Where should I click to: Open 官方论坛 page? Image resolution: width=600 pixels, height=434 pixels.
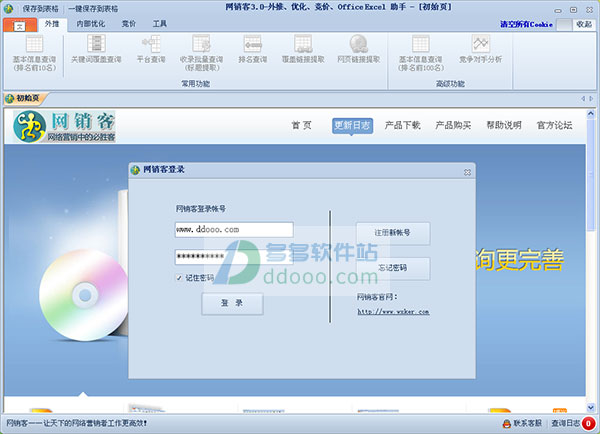(x=554, y=125)
